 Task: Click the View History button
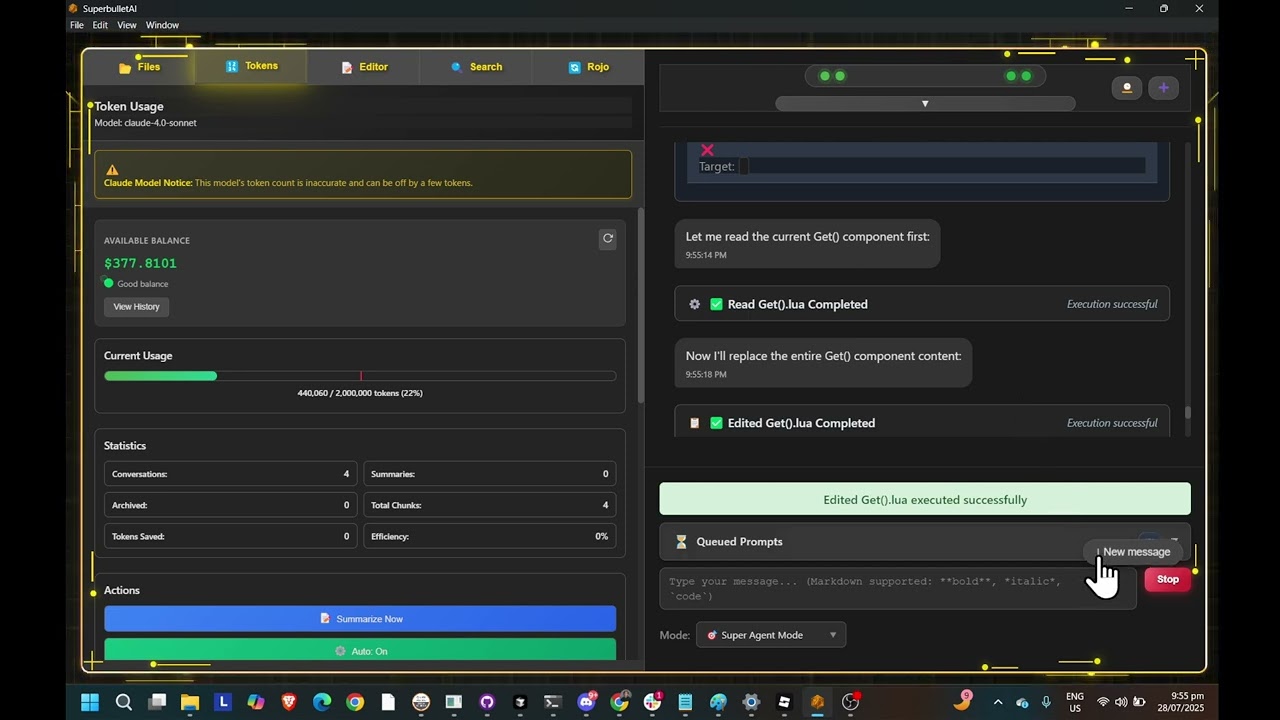click(x=136, y=307)
